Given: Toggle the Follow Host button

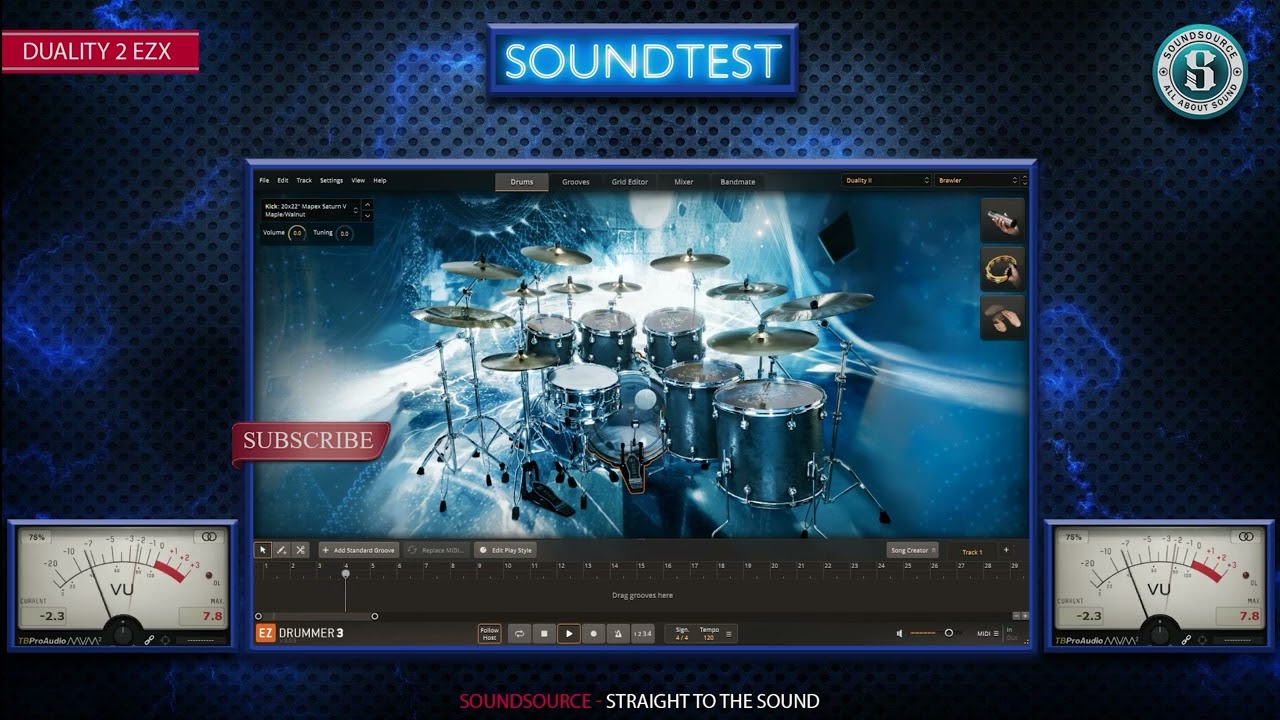Looking at the screenshot, I should tap(489, 633).
